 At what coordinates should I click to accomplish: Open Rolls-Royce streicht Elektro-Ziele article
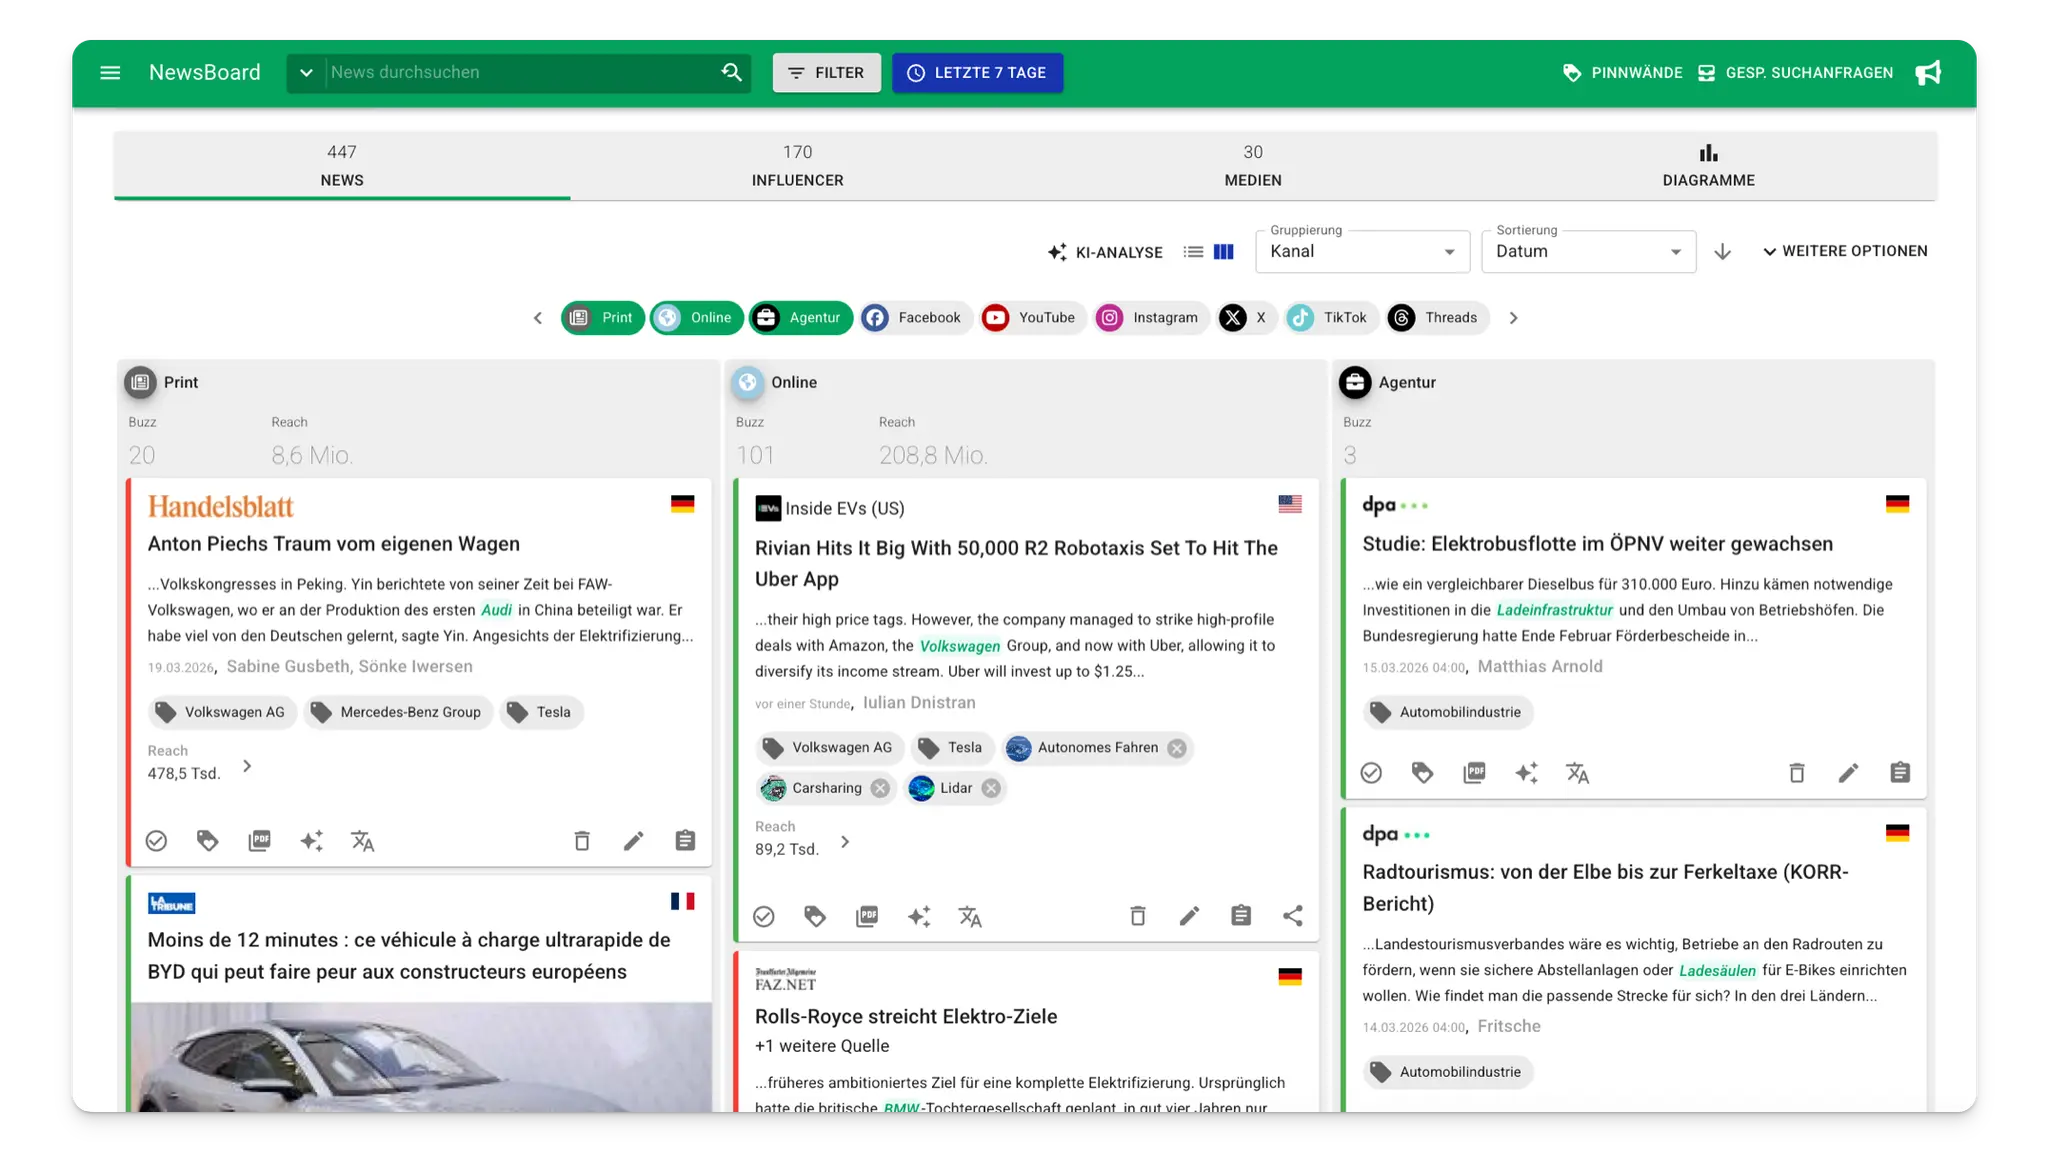pyautogui.click(x=906, y=1016)
